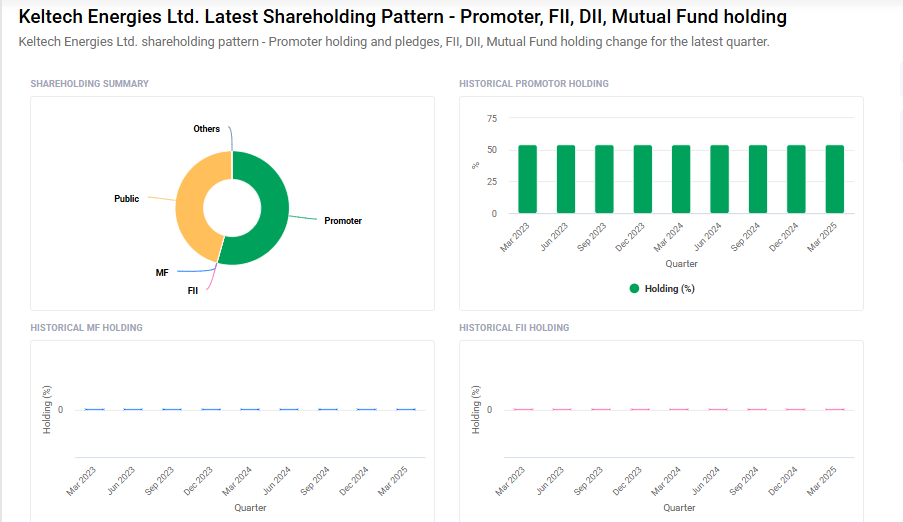Click Dec 2024 label on FII chart axis
Viewport: 903px width, 522px height.
coord(783,481)
